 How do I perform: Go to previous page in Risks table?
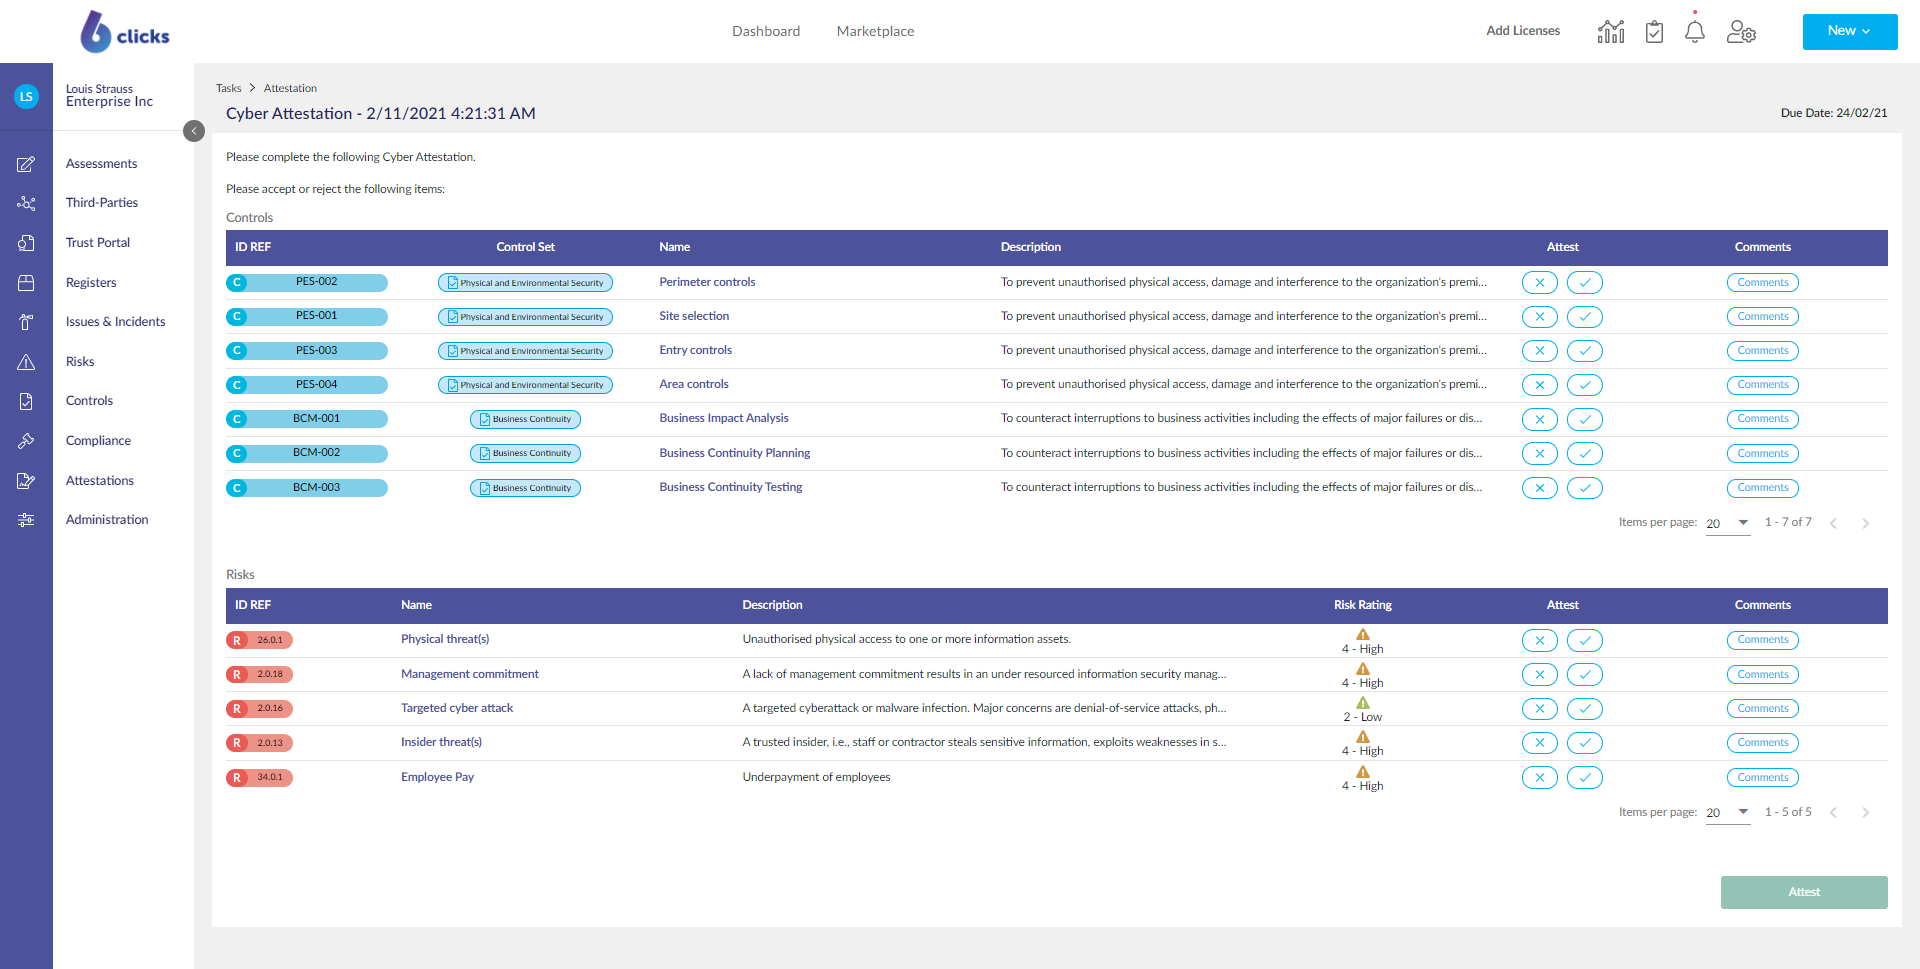1834,812
